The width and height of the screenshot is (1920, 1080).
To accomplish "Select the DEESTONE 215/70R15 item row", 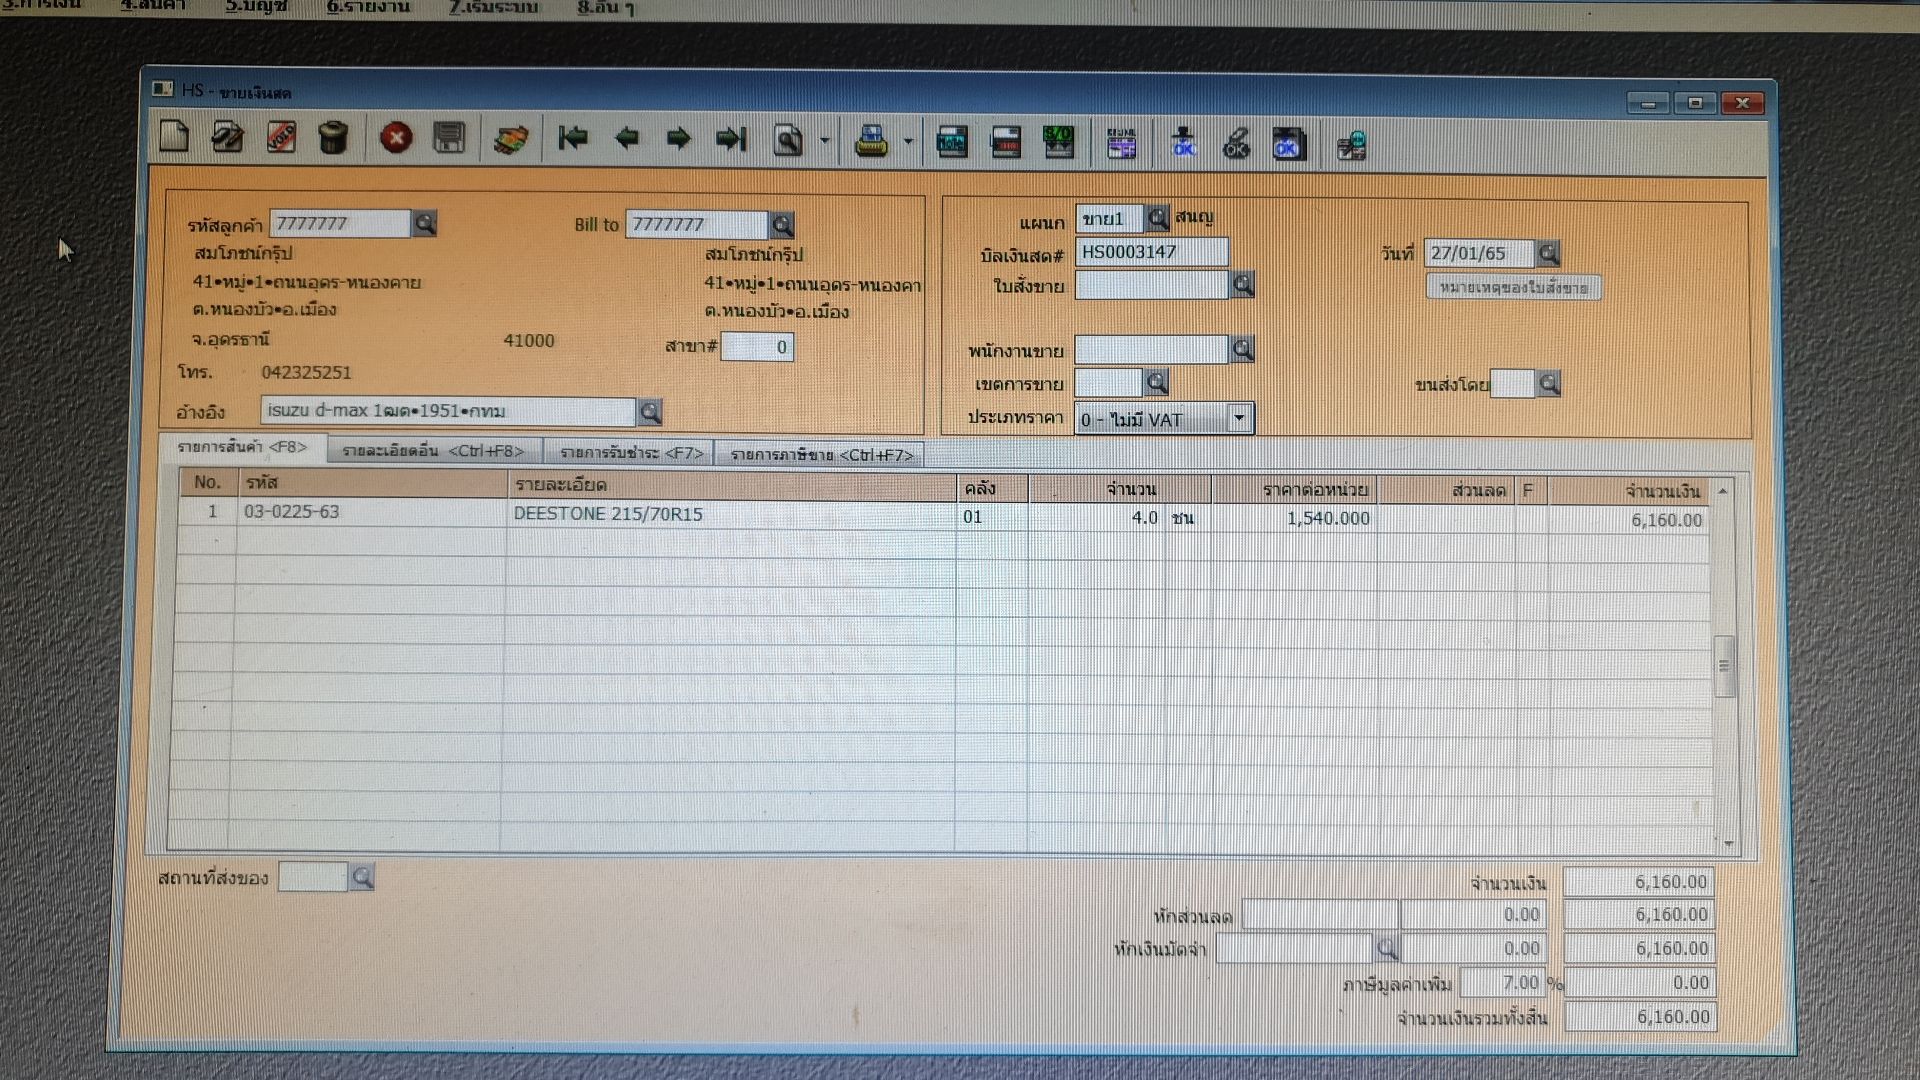I will point(608,514).
